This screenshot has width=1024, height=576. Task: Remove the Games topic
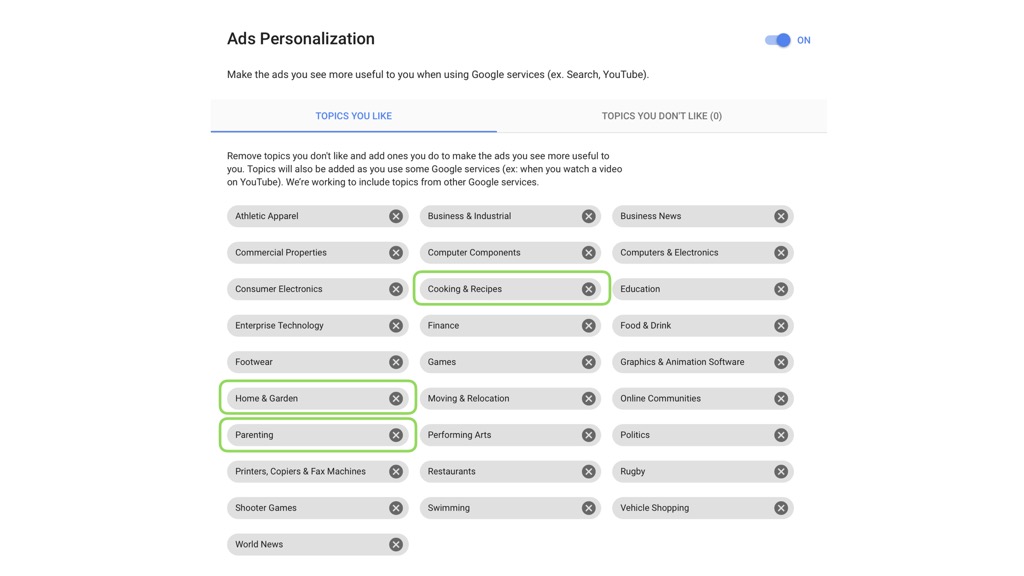pyautogui.click(x=588, y=362)
